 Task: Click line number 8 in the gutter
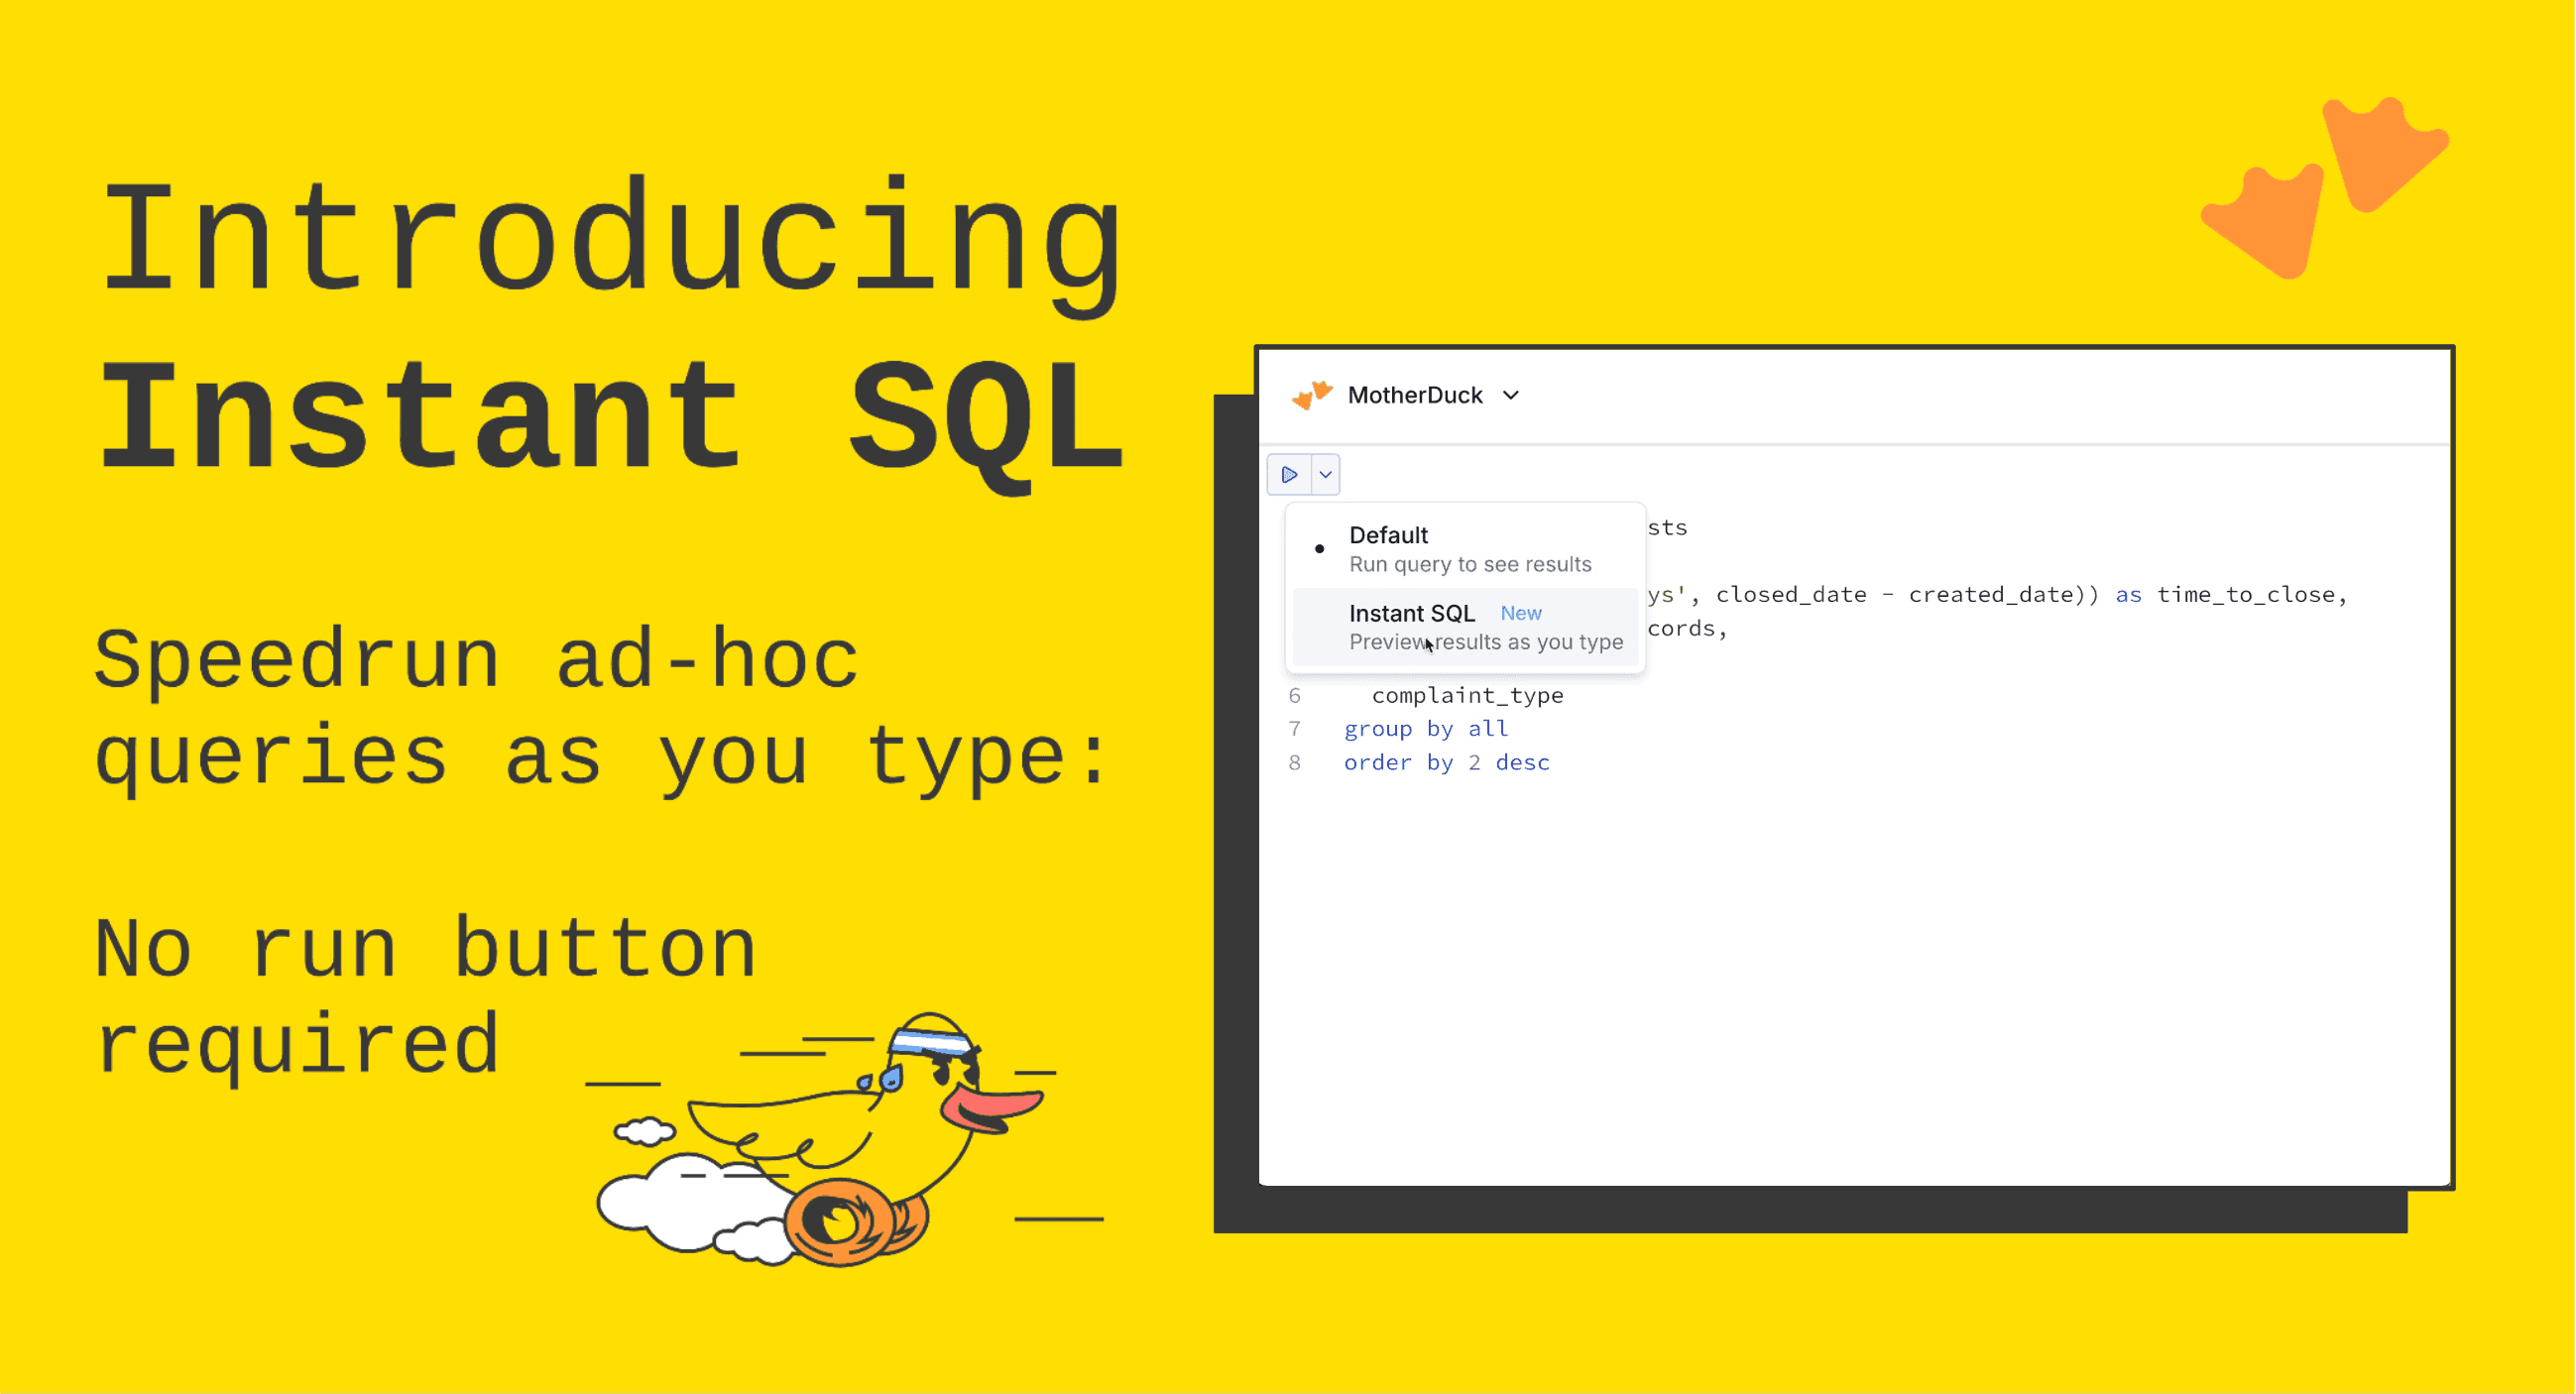(1294, 762)
